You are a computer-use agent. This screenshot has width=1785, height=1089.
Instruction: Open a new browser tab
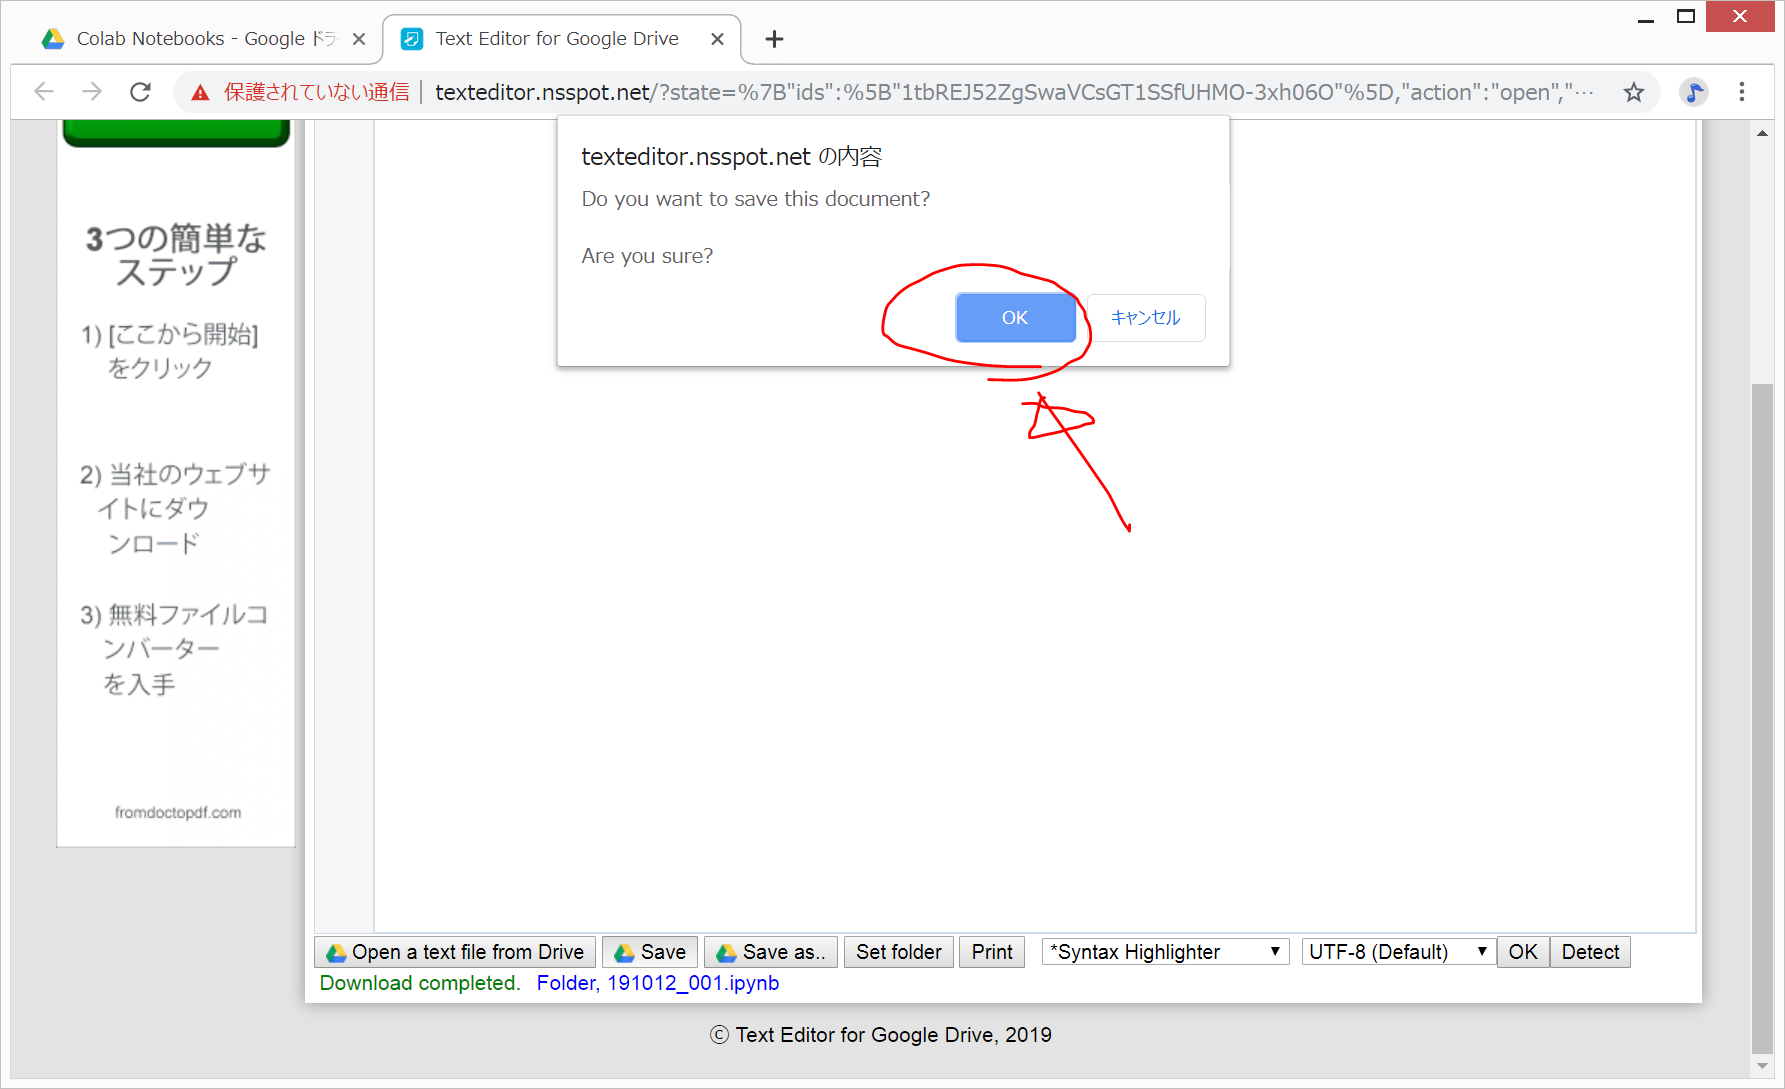[774, 39]
